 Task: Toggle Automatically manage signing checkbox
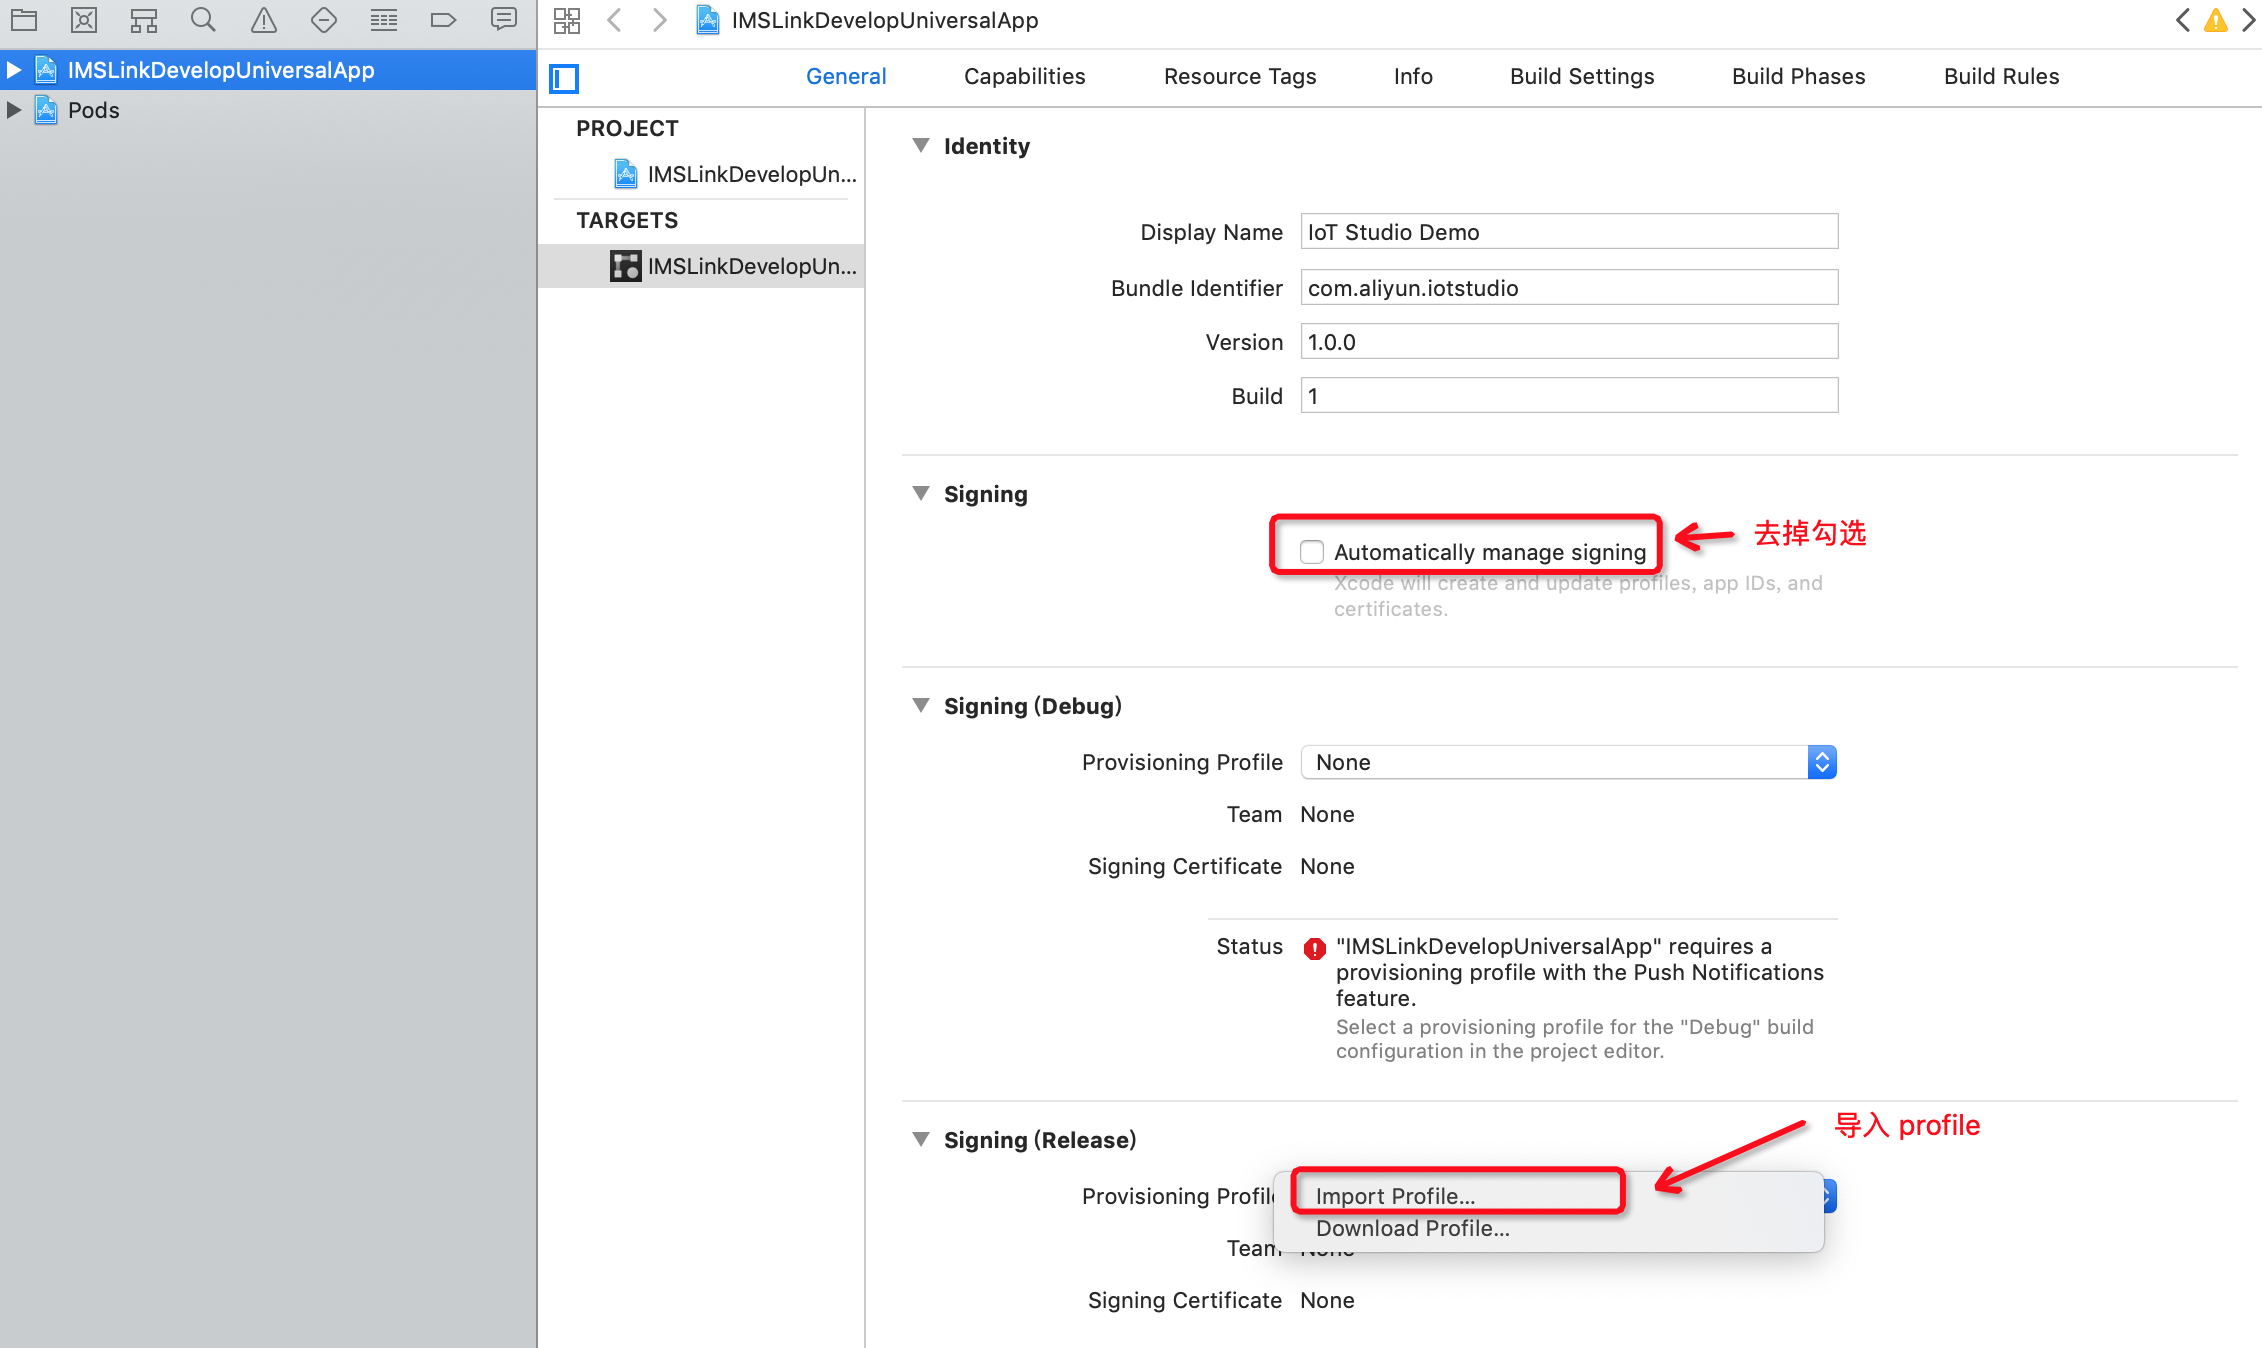[x=1311, y=552]
